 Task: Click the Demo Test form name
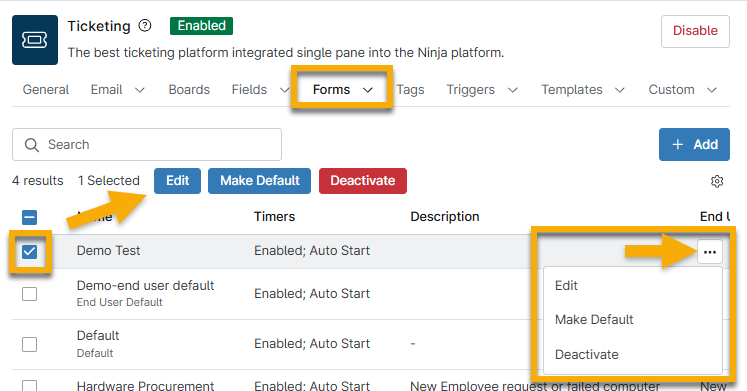(x=109, y=251)
